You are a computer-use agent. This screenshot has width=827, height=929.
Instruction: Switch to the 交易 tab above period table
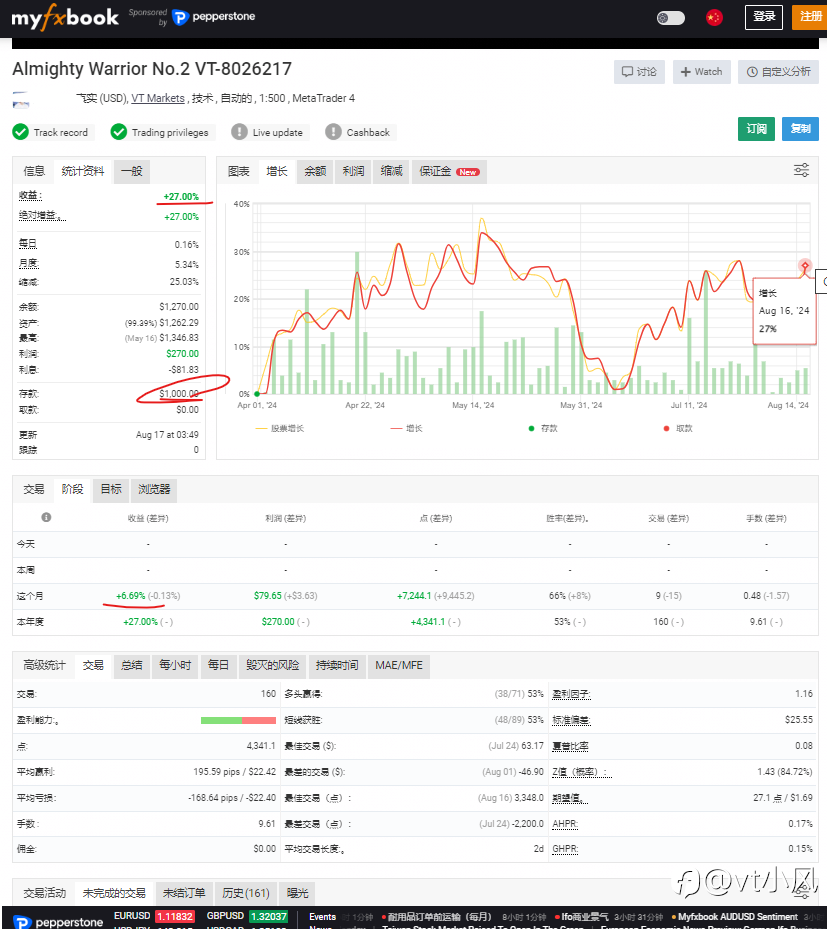click(x=34, y=489)
